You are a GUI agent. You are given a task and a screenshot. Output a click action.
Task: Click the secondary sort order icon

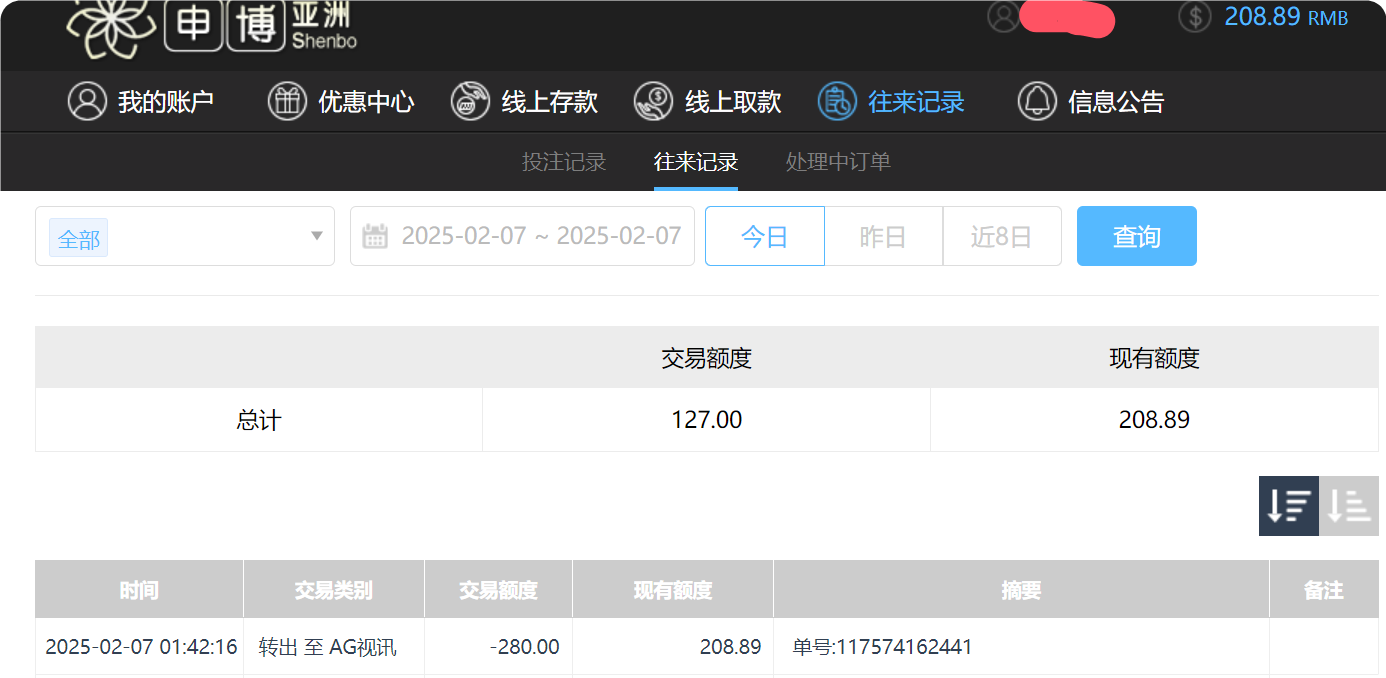pos(1349,506)
